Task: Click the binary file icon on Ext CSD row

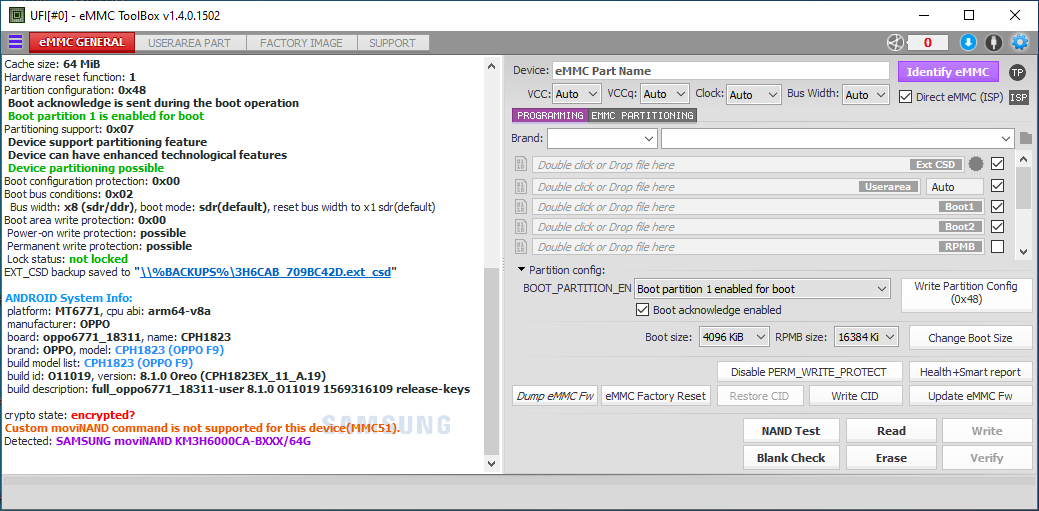Action: click(521, 164)
